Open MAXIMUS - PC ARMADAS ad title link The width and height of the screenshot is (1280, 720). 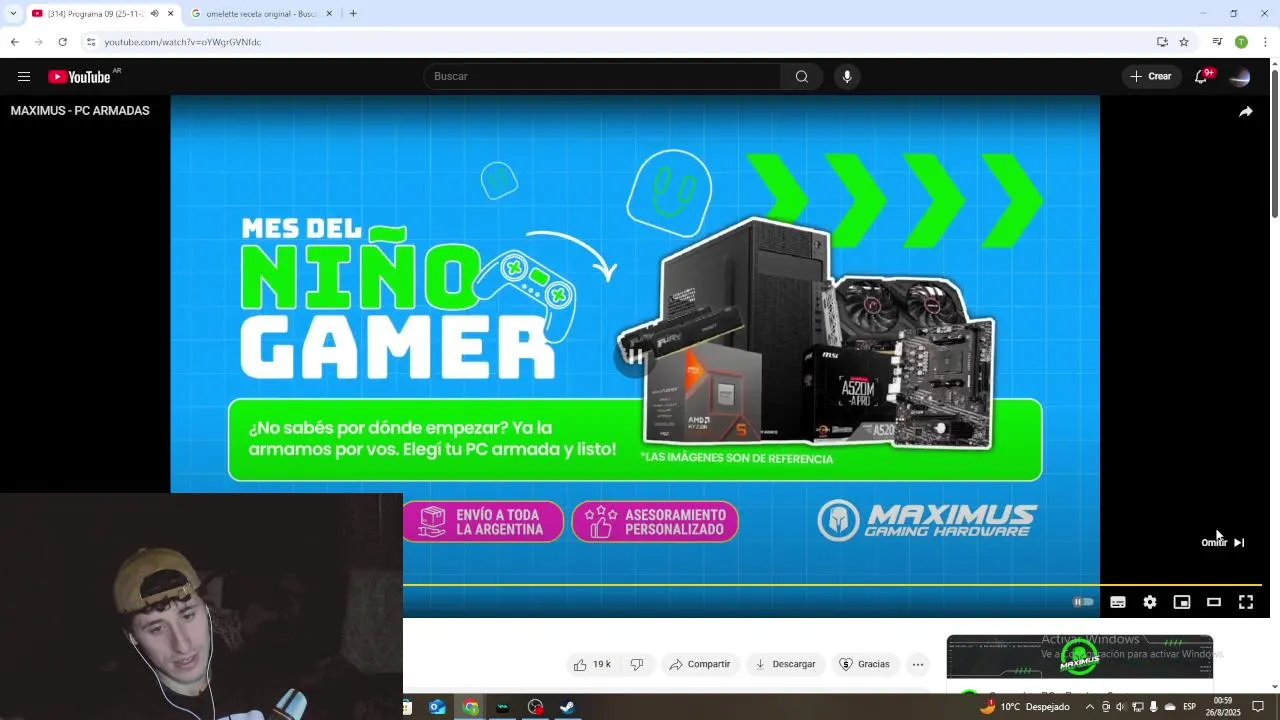(80, 111)
